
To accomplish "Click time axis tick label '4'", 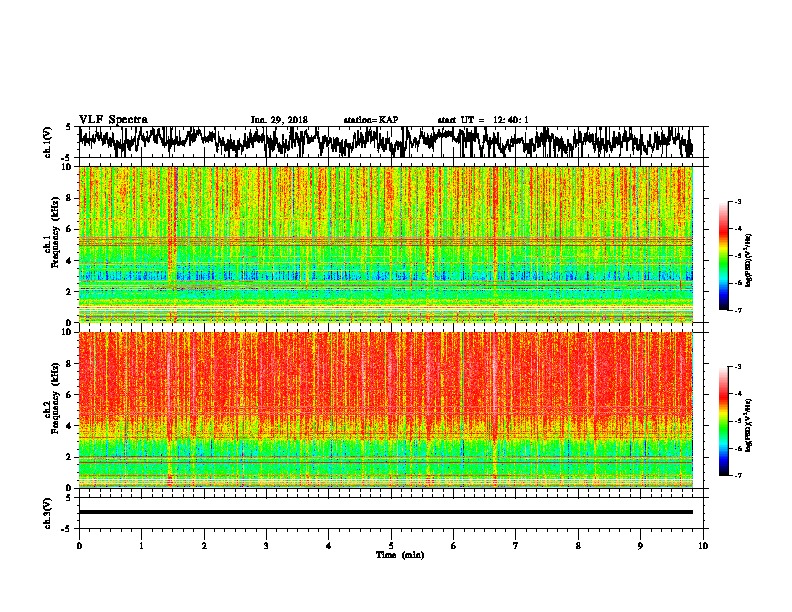I will point(329,546).
